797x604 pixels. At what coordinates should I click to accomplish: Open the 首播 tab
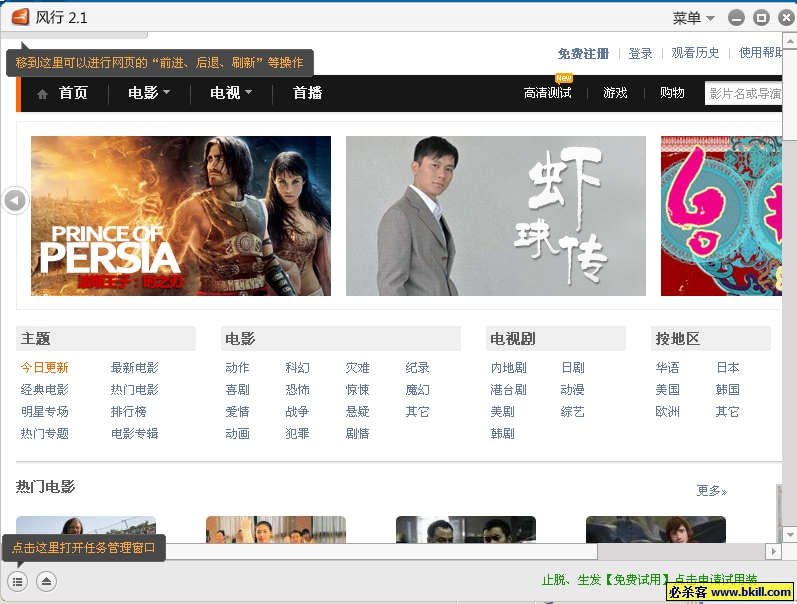(308, 93)
